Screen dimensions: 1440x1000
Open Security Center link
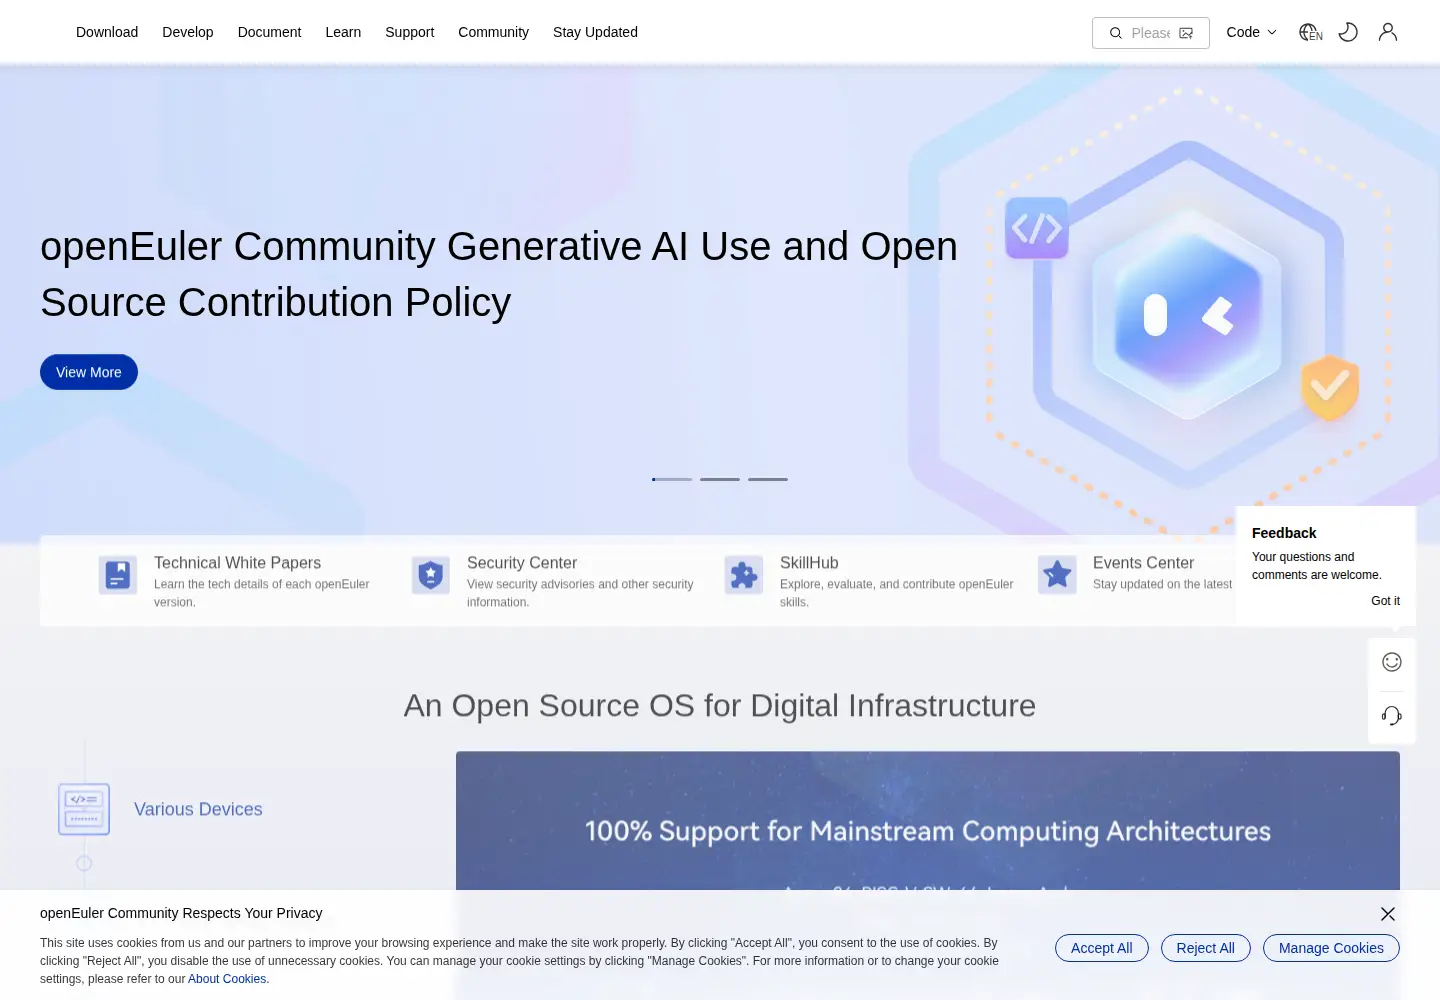point(522,563)
